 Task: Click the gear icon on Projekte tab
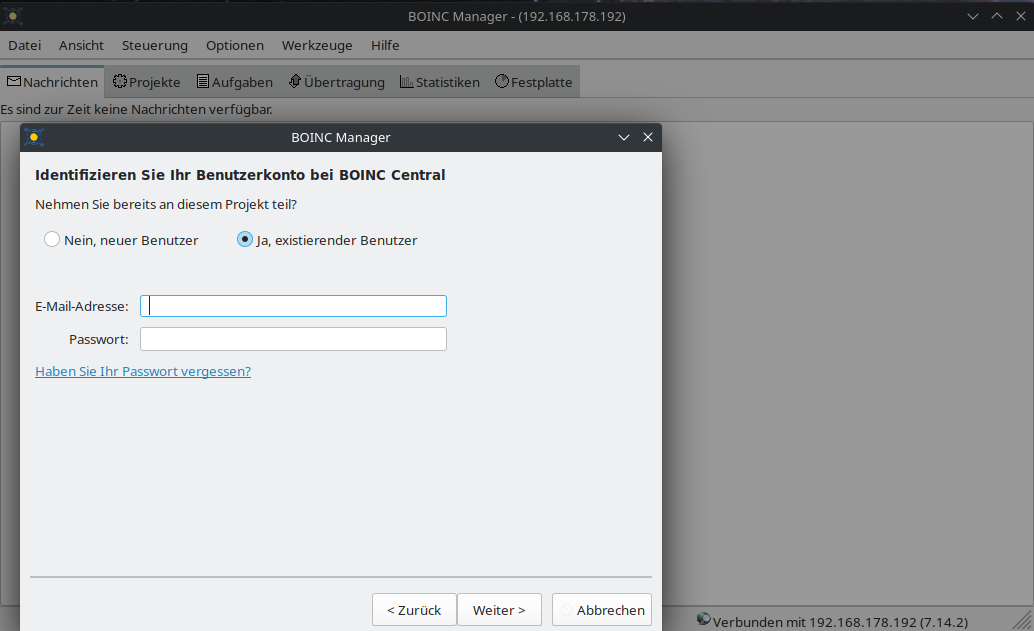tap(120, 82)
